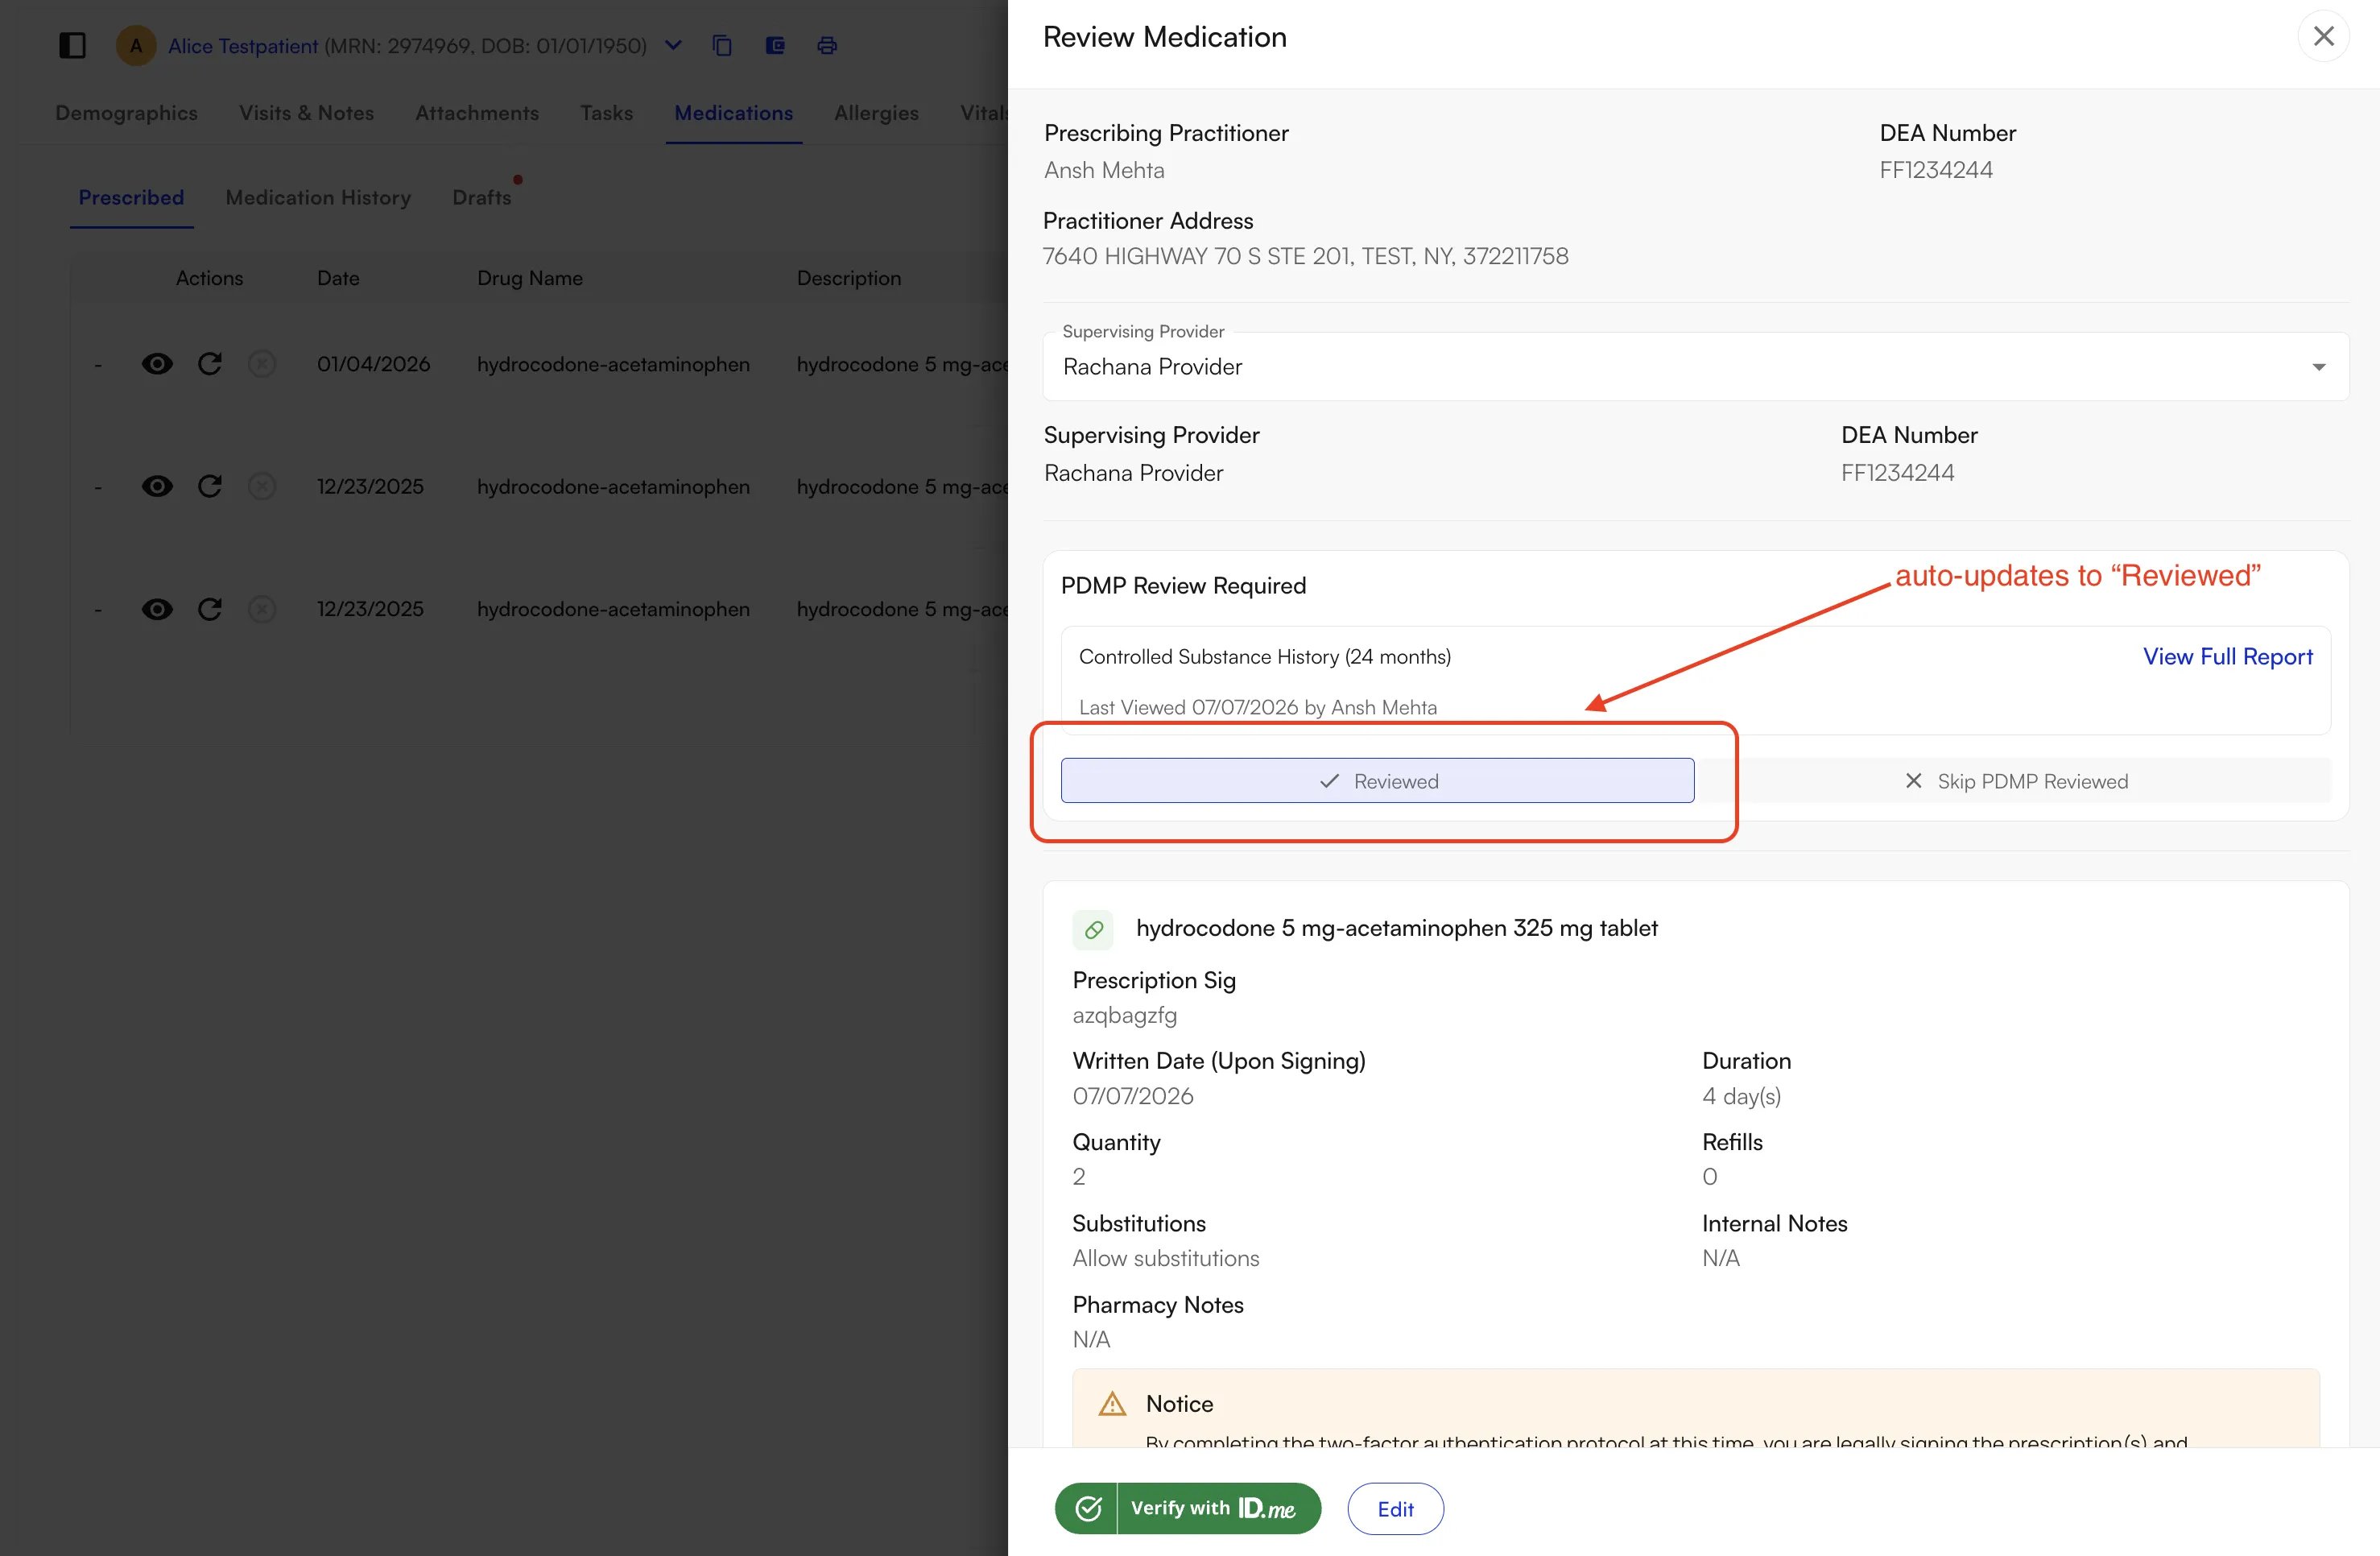Expand the patient selector chevron
This screenshot has width=2380, height=1556.
tap(673, 45)
